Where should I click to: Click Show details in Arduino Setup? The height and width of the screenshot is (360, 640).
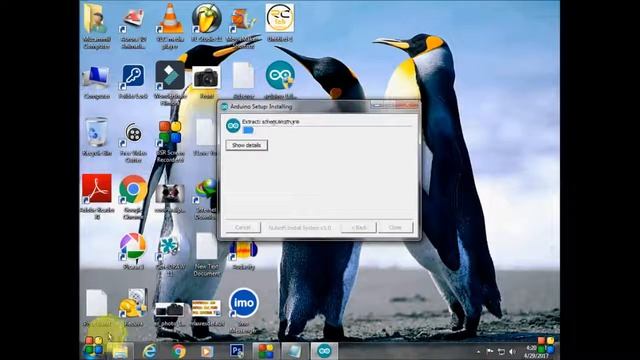tap(247, 145)
